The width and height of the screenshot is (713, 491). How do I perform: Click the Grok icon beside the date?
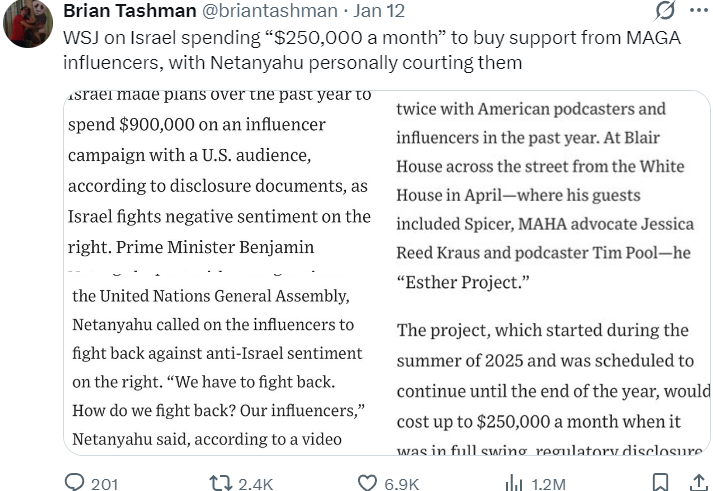(x=663, y=11)
